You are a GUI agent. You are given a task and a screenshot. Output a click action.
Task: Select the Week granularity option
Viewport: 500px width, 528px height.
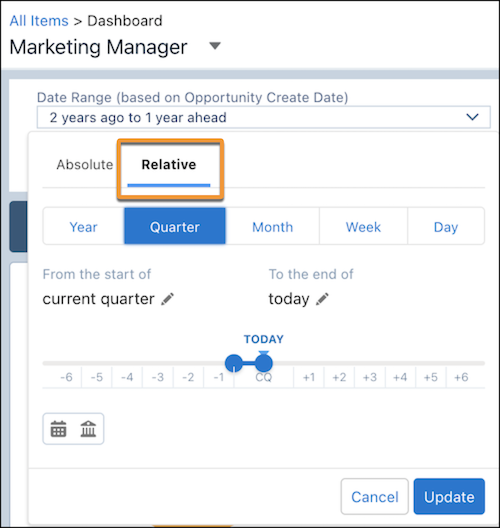click(363, 227)
